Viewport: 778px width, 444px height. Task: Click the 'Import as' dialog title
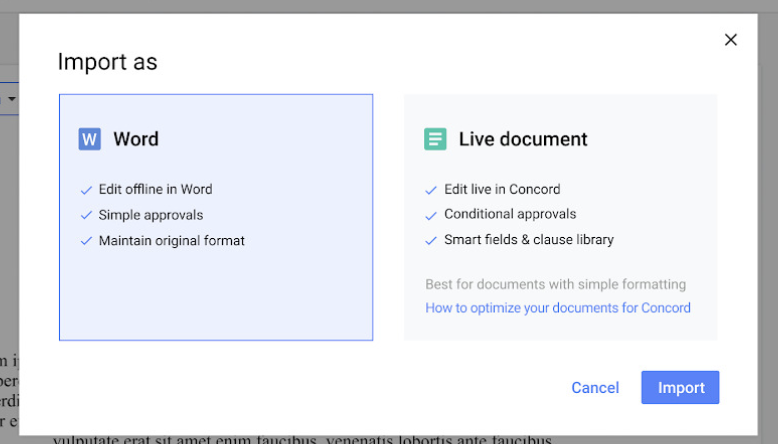click(107, 62)
